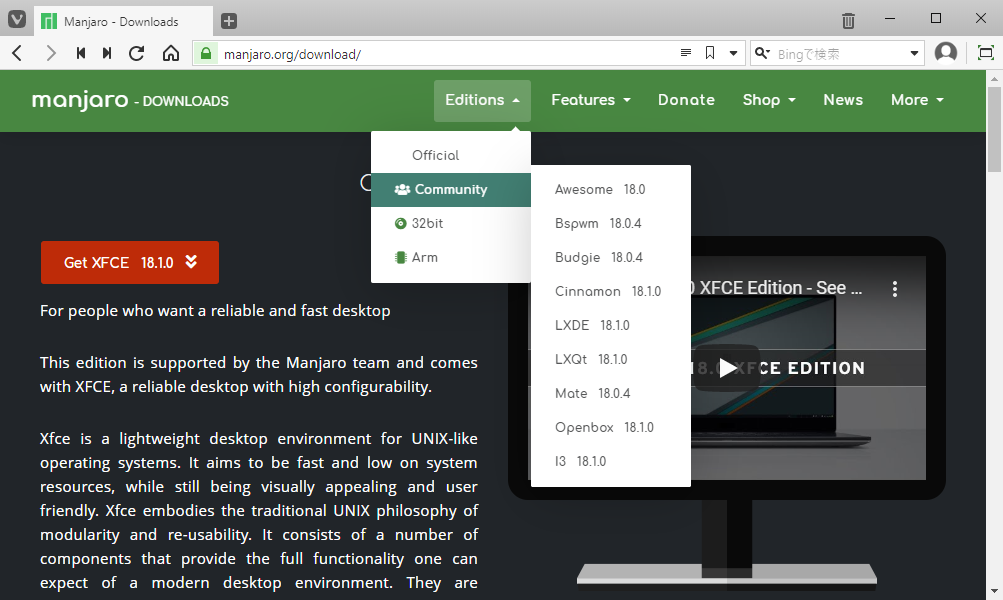
Task: Change search engine via magnifier icon
Action: click(x=762, y=53)
